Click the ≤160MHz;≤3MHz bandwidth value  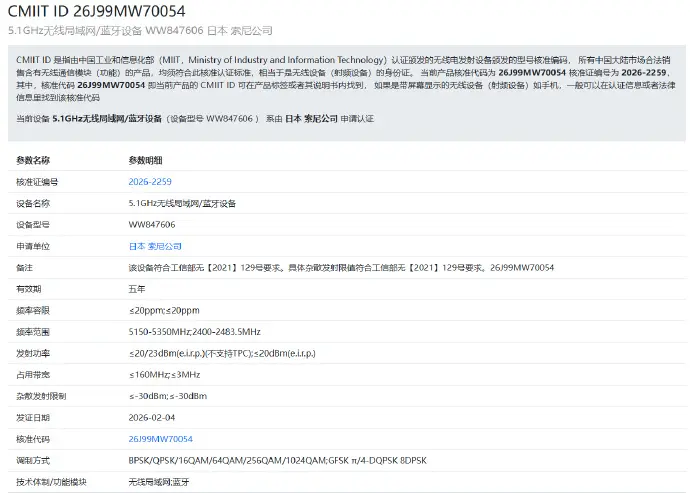pyautogui.click(x=164, y=375)
